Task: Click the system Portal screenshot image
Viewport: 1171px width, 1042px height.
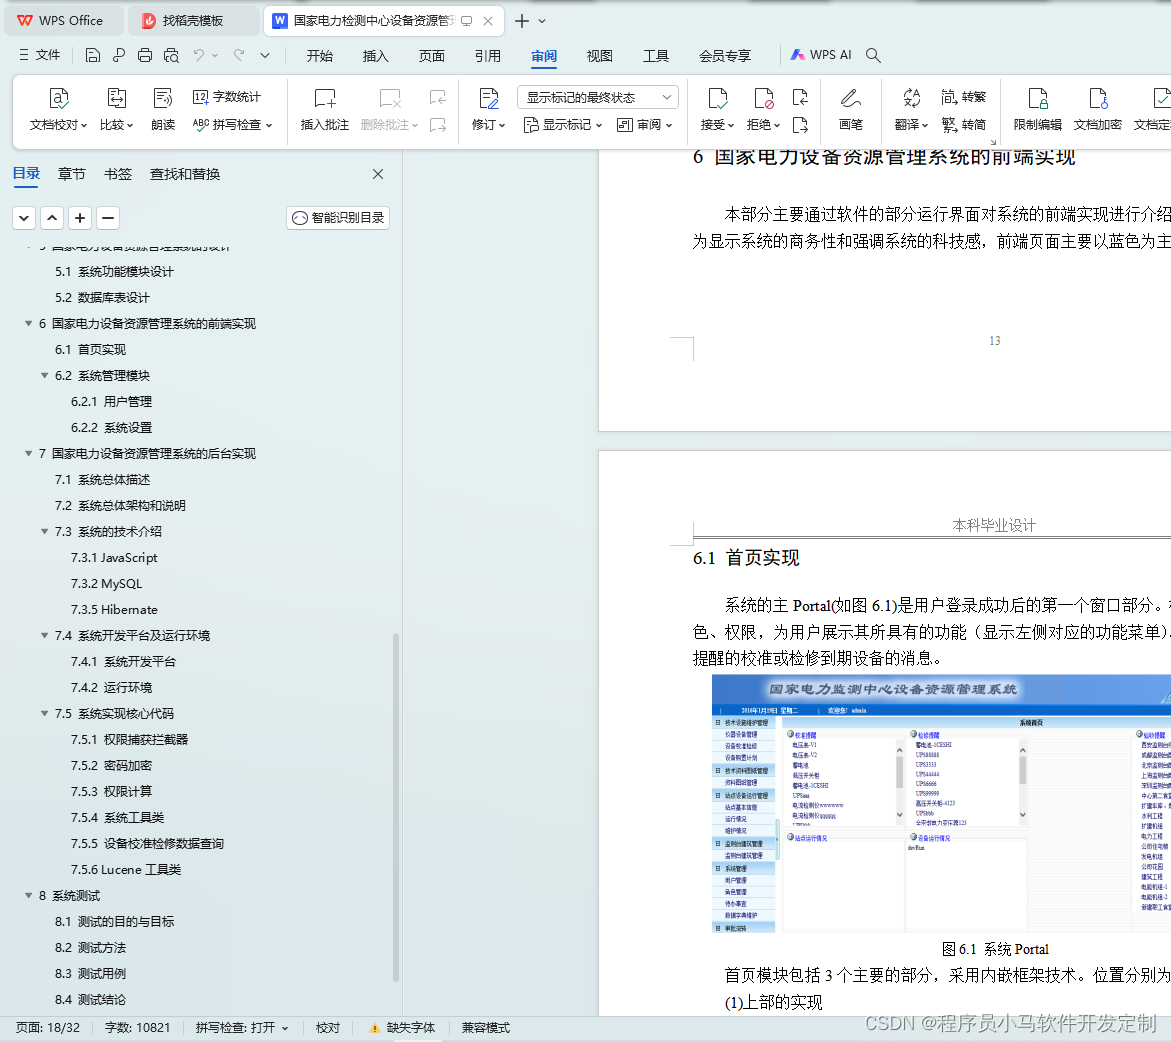Action: click(941, 804)
